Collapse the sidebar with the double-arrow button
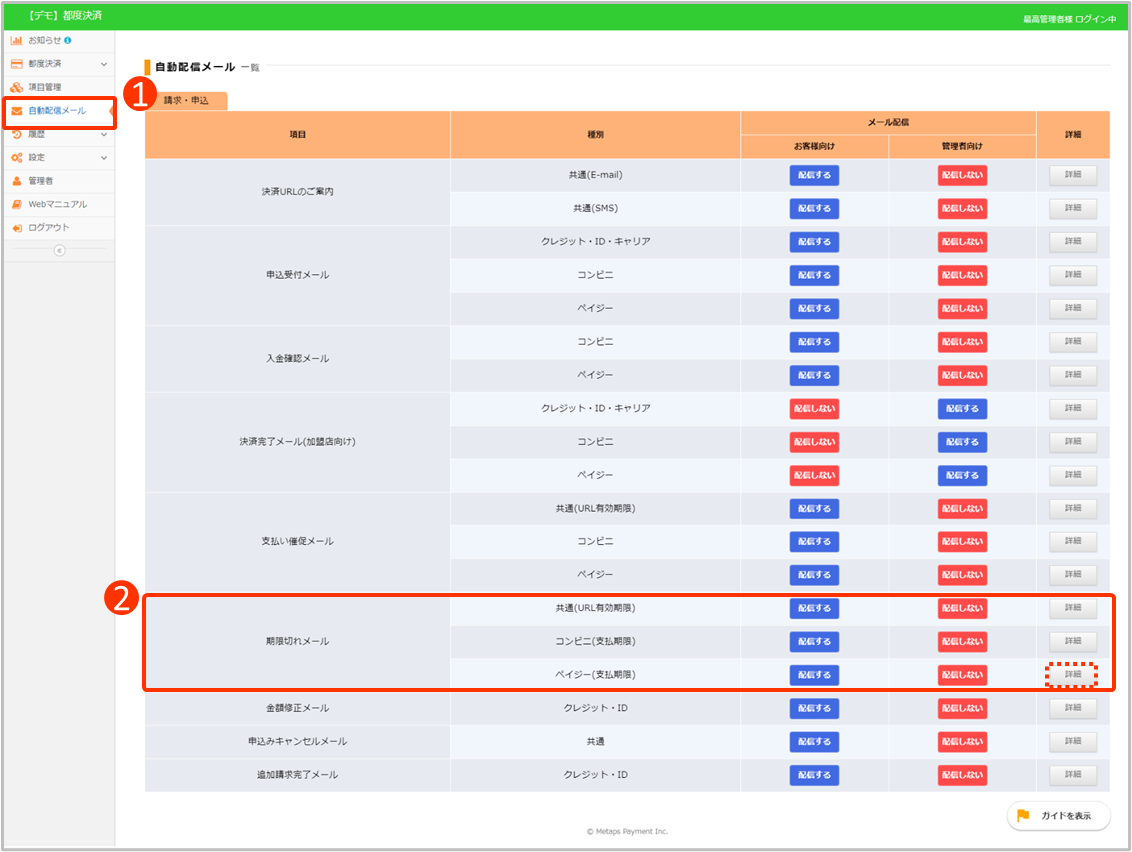The image size is (1132, 852). tap(59, 250)
